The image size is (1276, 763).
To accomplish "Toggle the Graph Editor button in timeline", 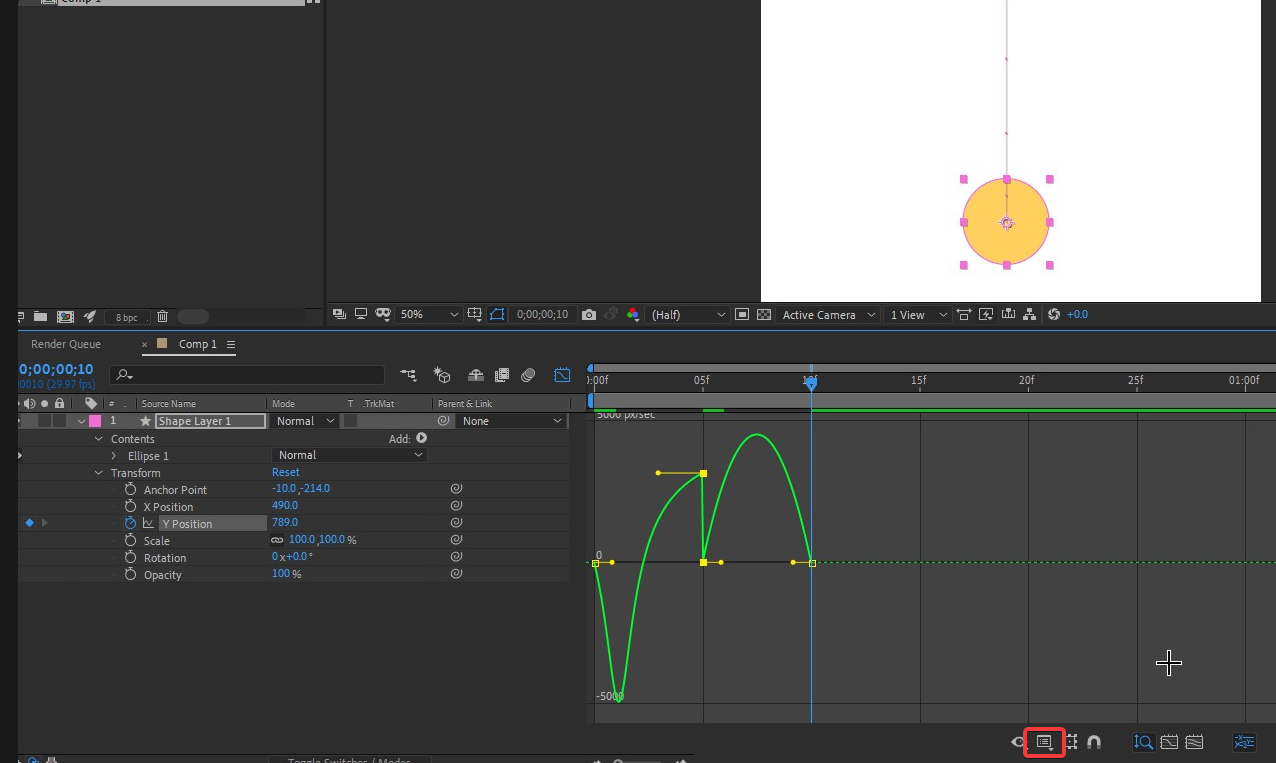I will 562,374.
